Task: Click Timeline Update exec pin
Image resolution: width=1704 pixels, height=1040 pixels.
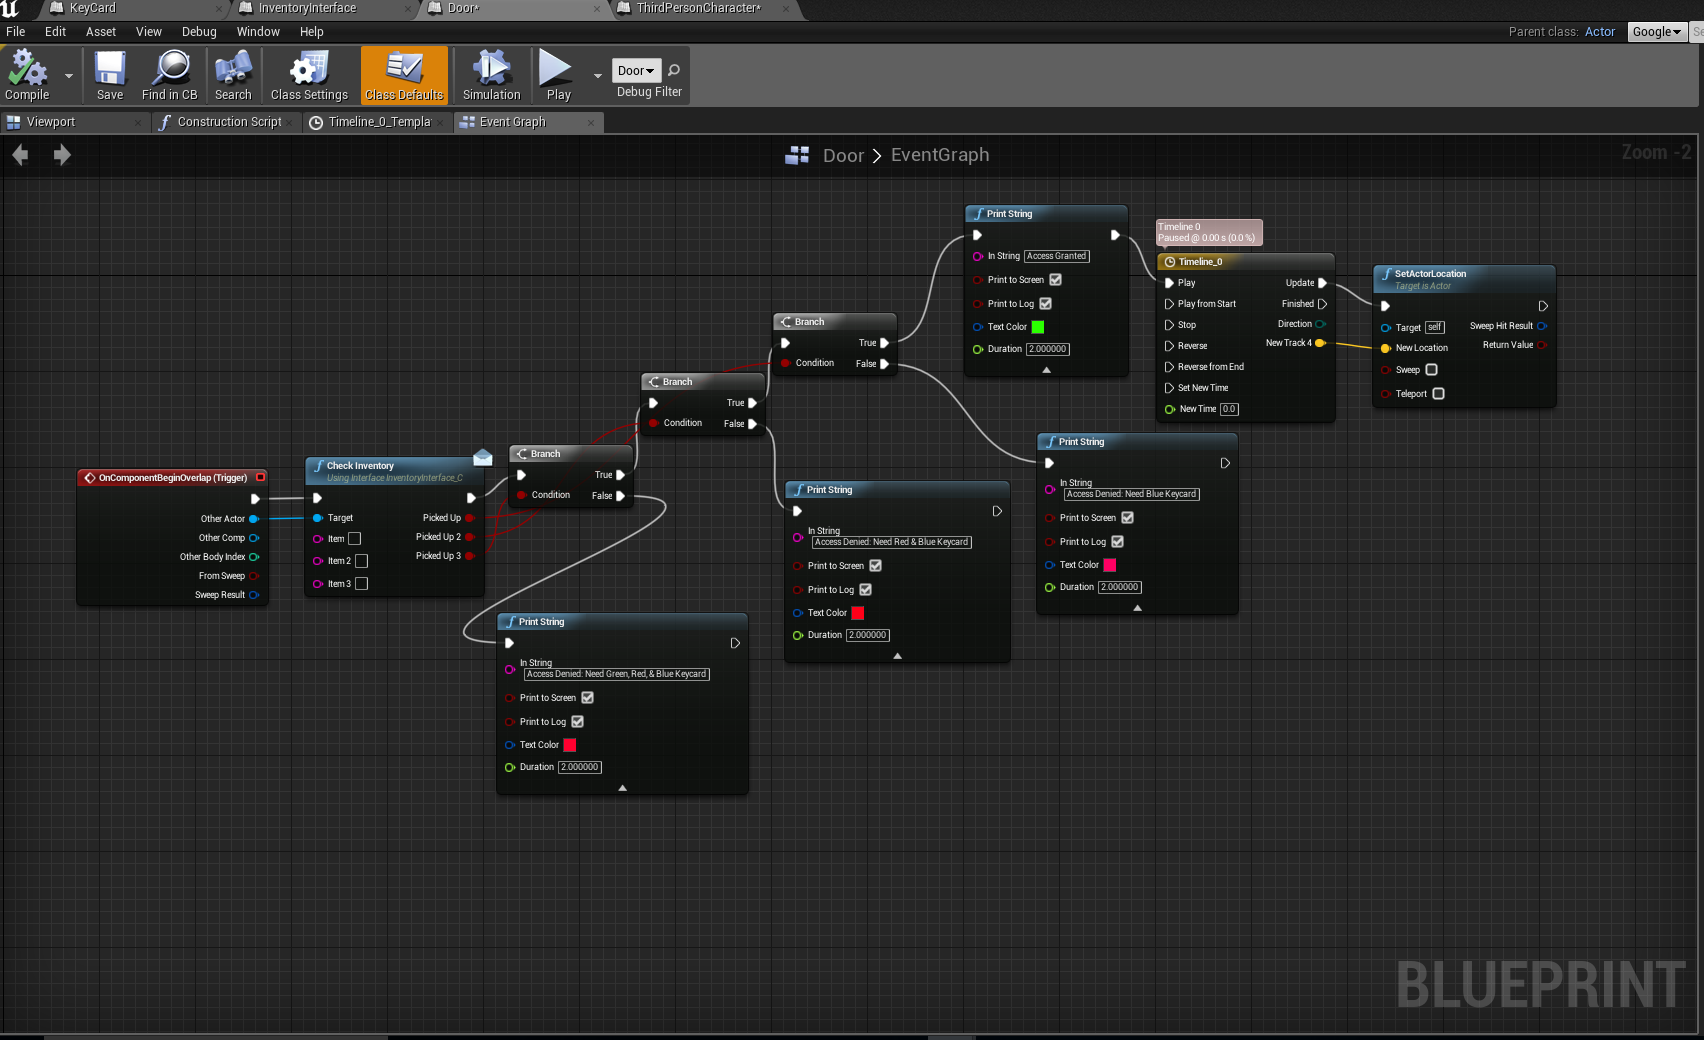Action: pyautogui.click(x=1322, y=283)
